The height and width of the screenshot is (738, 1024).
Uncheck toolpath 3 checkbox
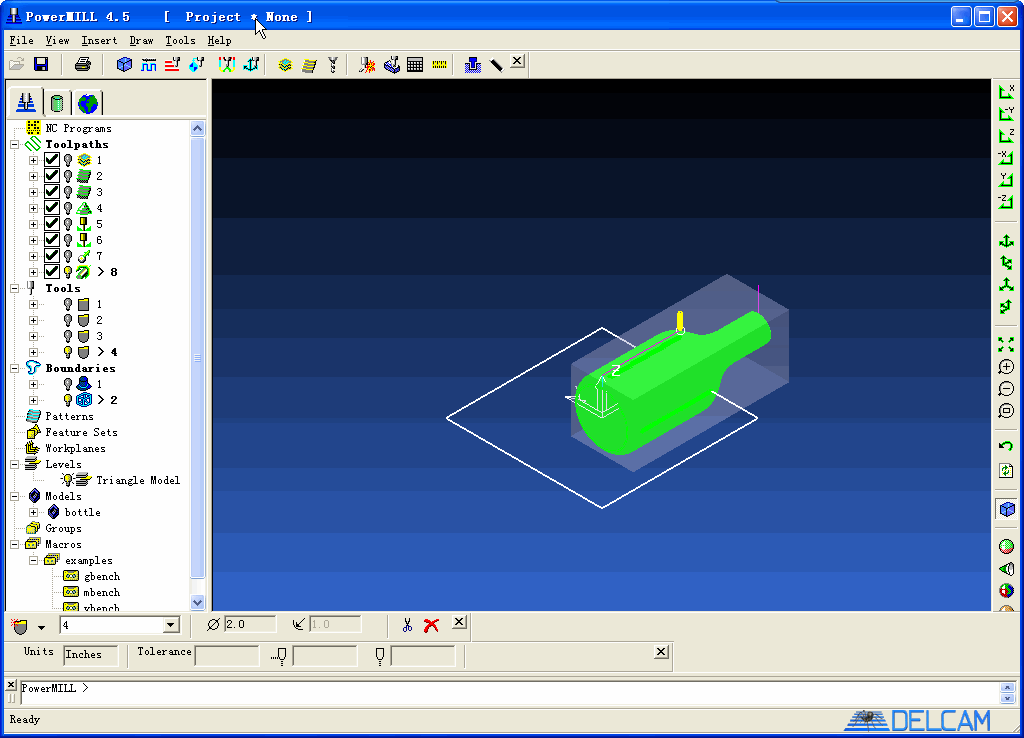point(52,192)
